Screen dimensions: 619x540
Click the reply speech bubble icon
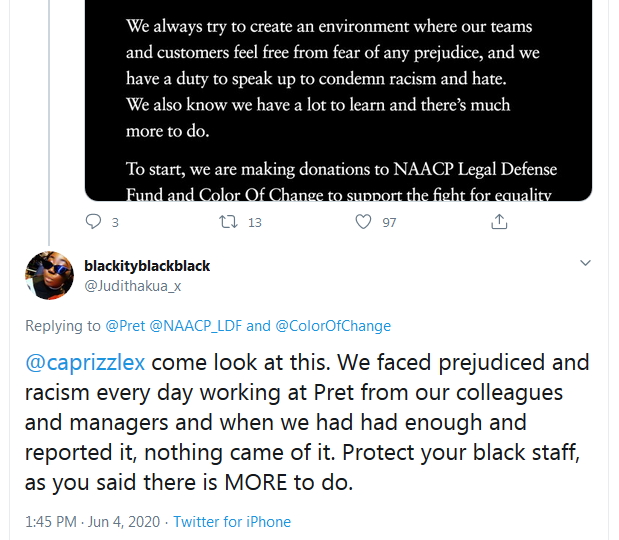(94, 222)
